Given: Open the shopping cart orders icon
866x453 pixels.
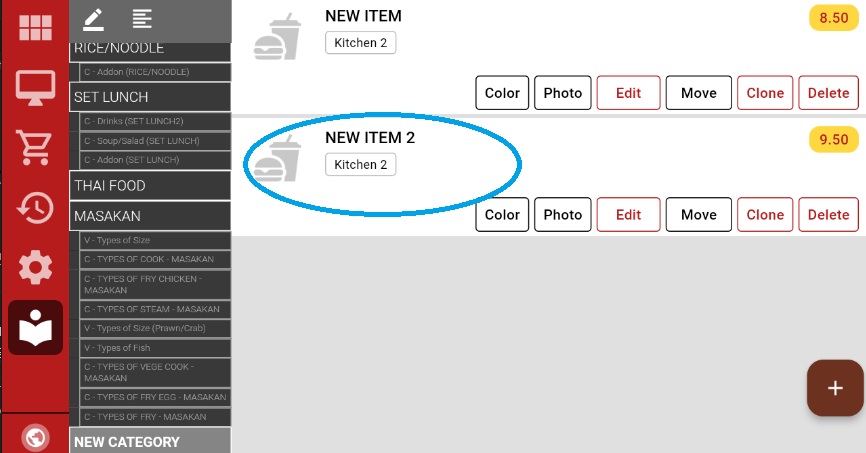Looking at the screenshot, I should (35, 148).
